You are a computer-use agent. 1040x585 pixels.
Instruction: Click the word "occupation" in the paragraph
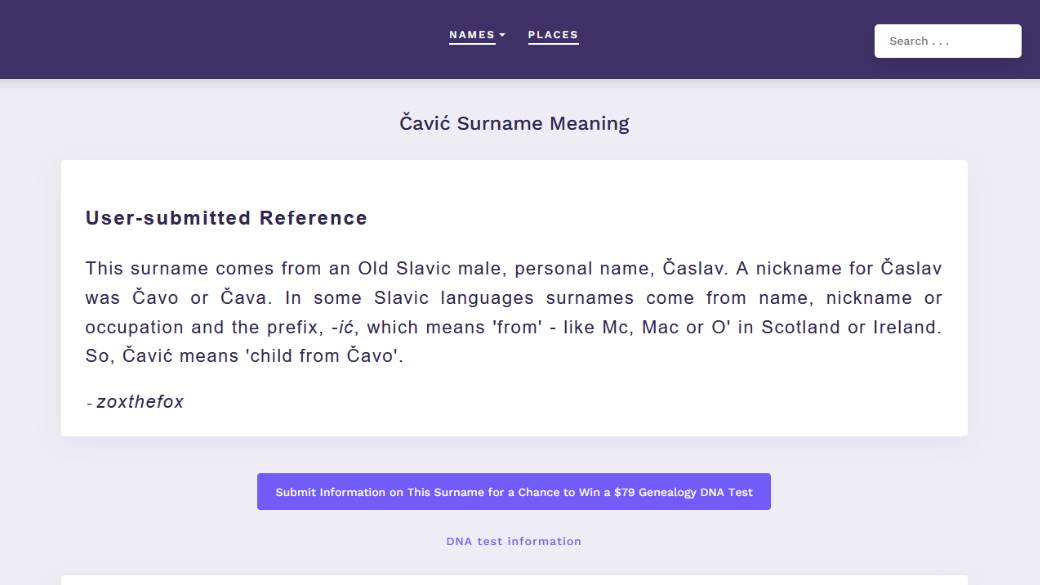tap(135, 327)
